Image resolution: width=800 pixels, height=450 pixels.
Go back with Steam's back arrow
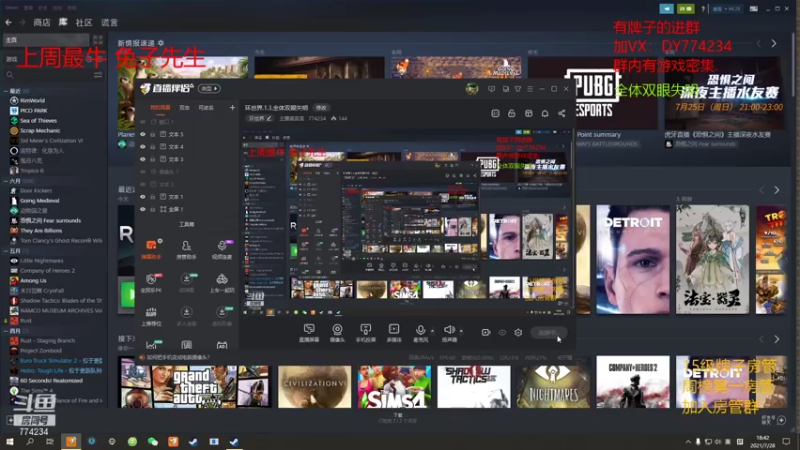(8, 22)
